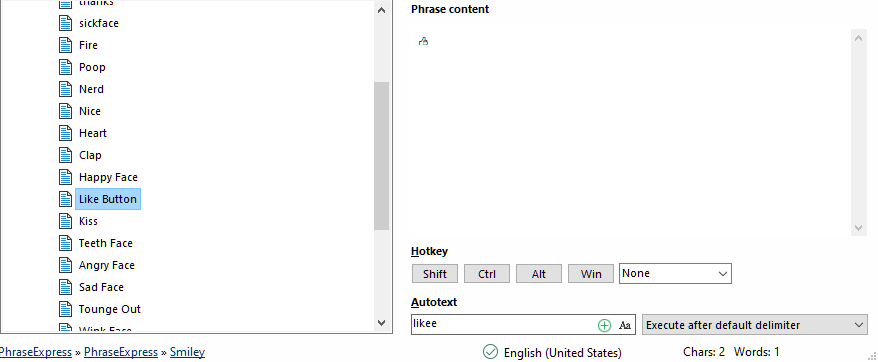Screen dimensions: 878x362
Task: Click the green spell check checkmark icon
Action: coord(490,352)
